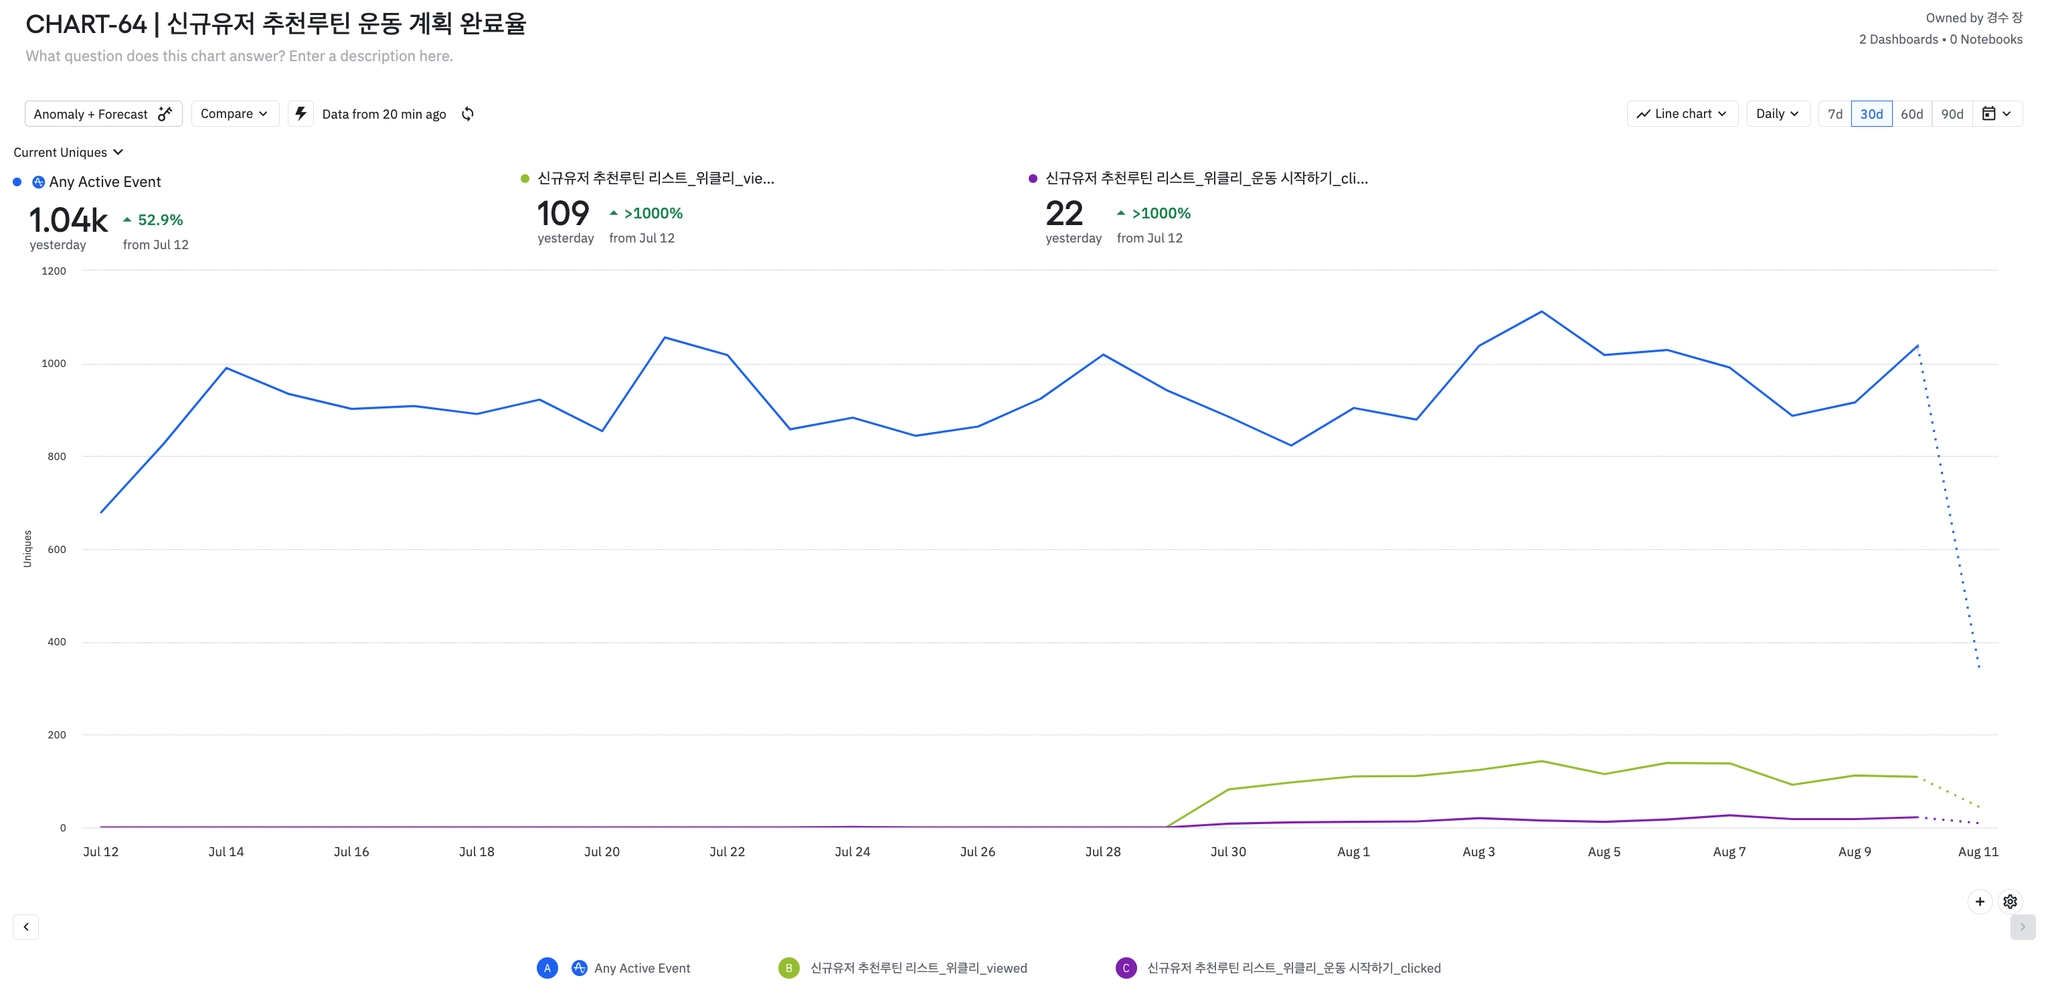The width and height of the screenshot is (2048, 999).
Task: Open the Compare dropdown
Action: point(234,114)
